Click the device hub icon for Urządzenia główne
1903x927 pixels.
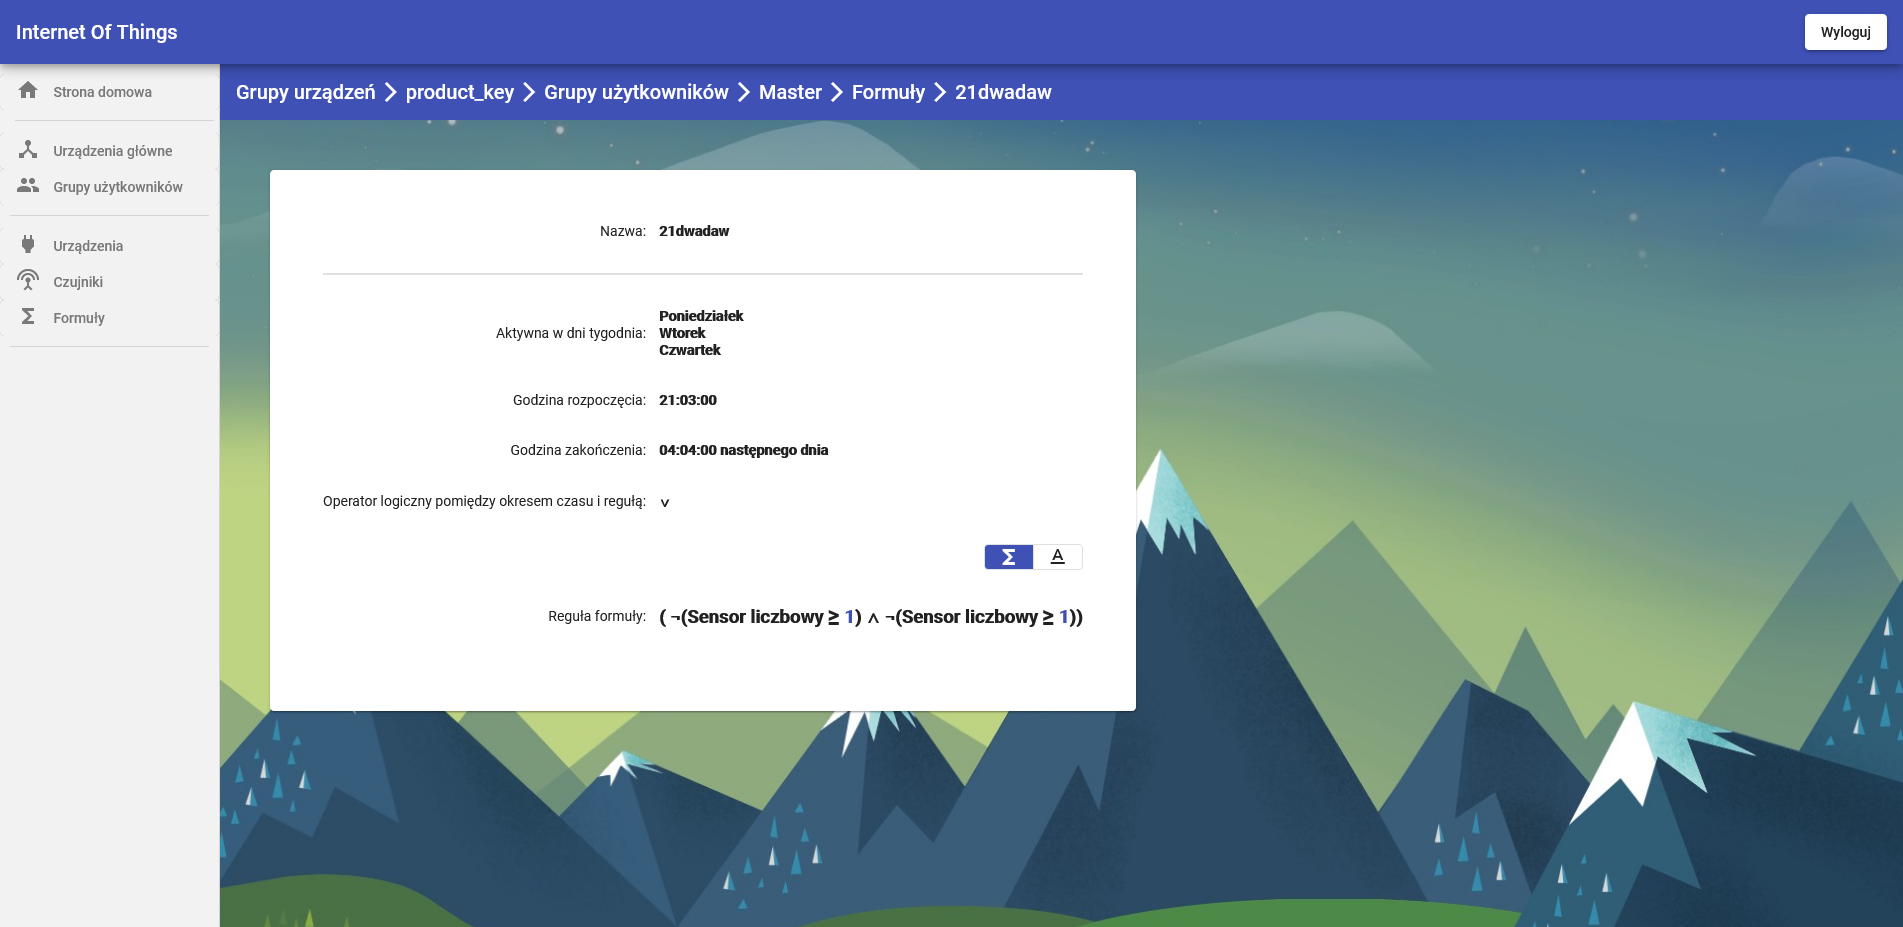coord(28,150)
